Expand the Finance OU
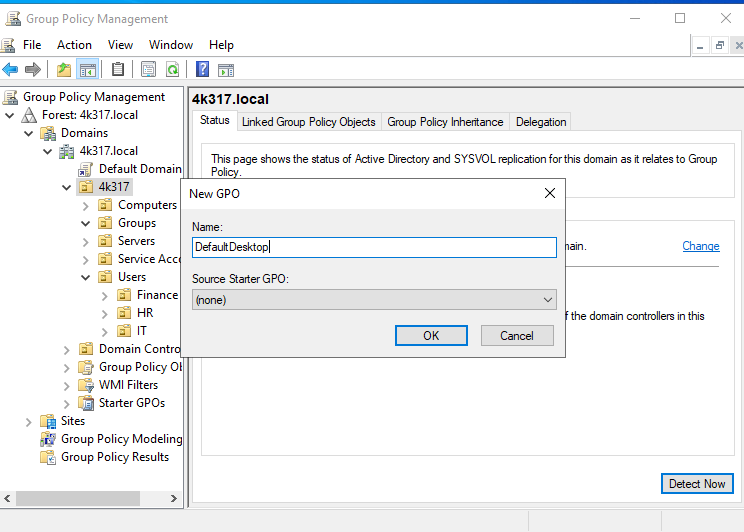 (x=105, y=295)
